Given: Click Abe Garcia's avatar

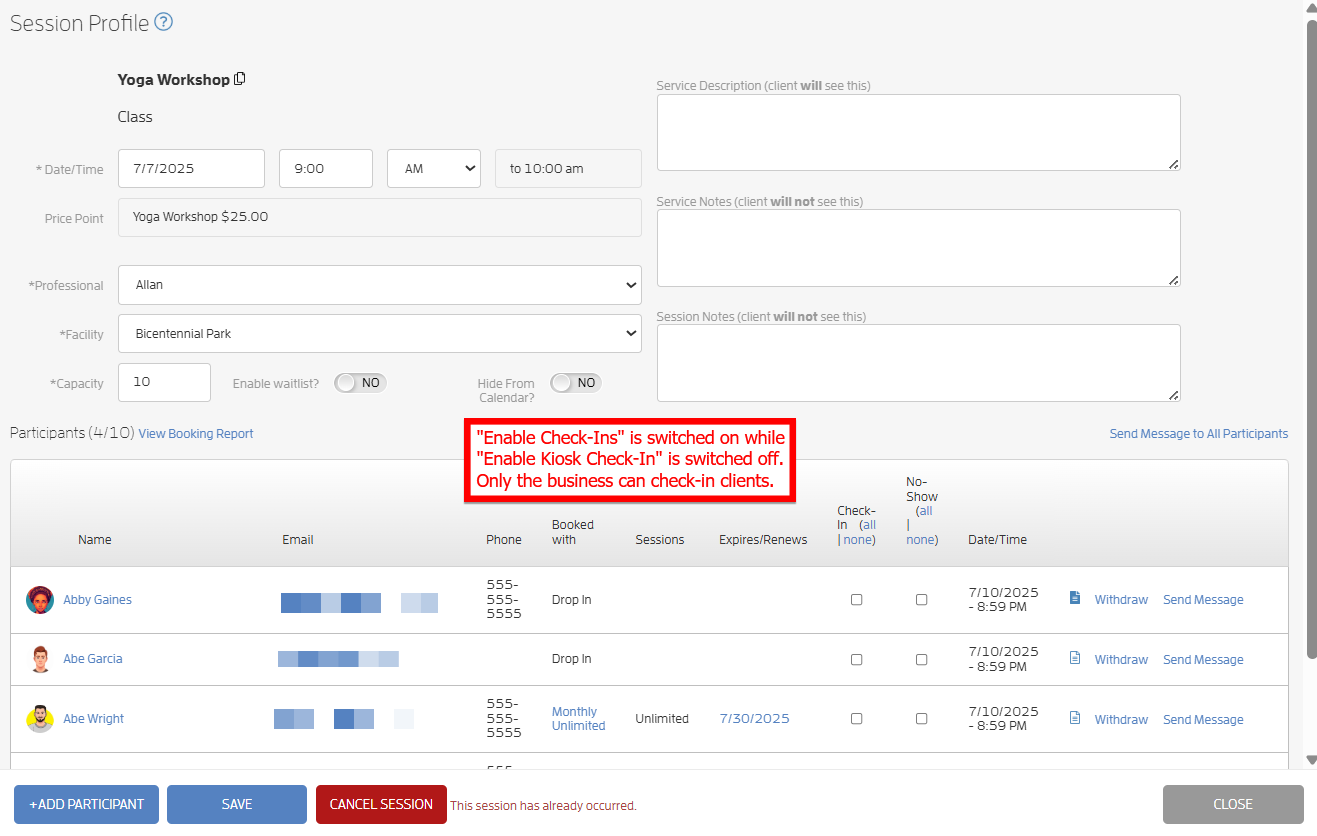Looking at the screenshot, I should click(40, 659).
